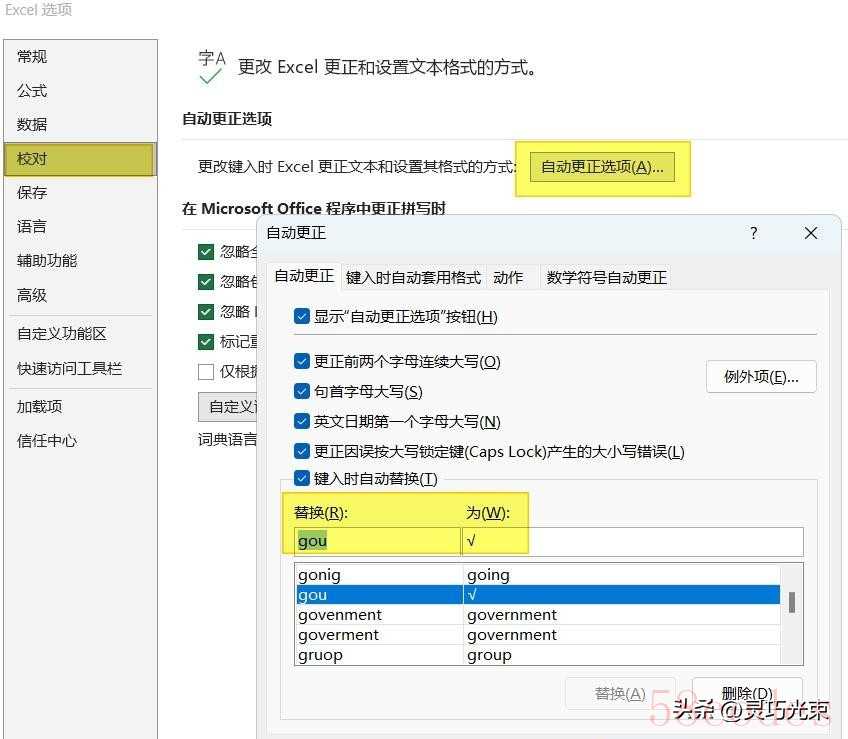The width and height of the screenshot is (848, 739).
Task: Go to 信任中心 settings
Action: tap(47, 440)
